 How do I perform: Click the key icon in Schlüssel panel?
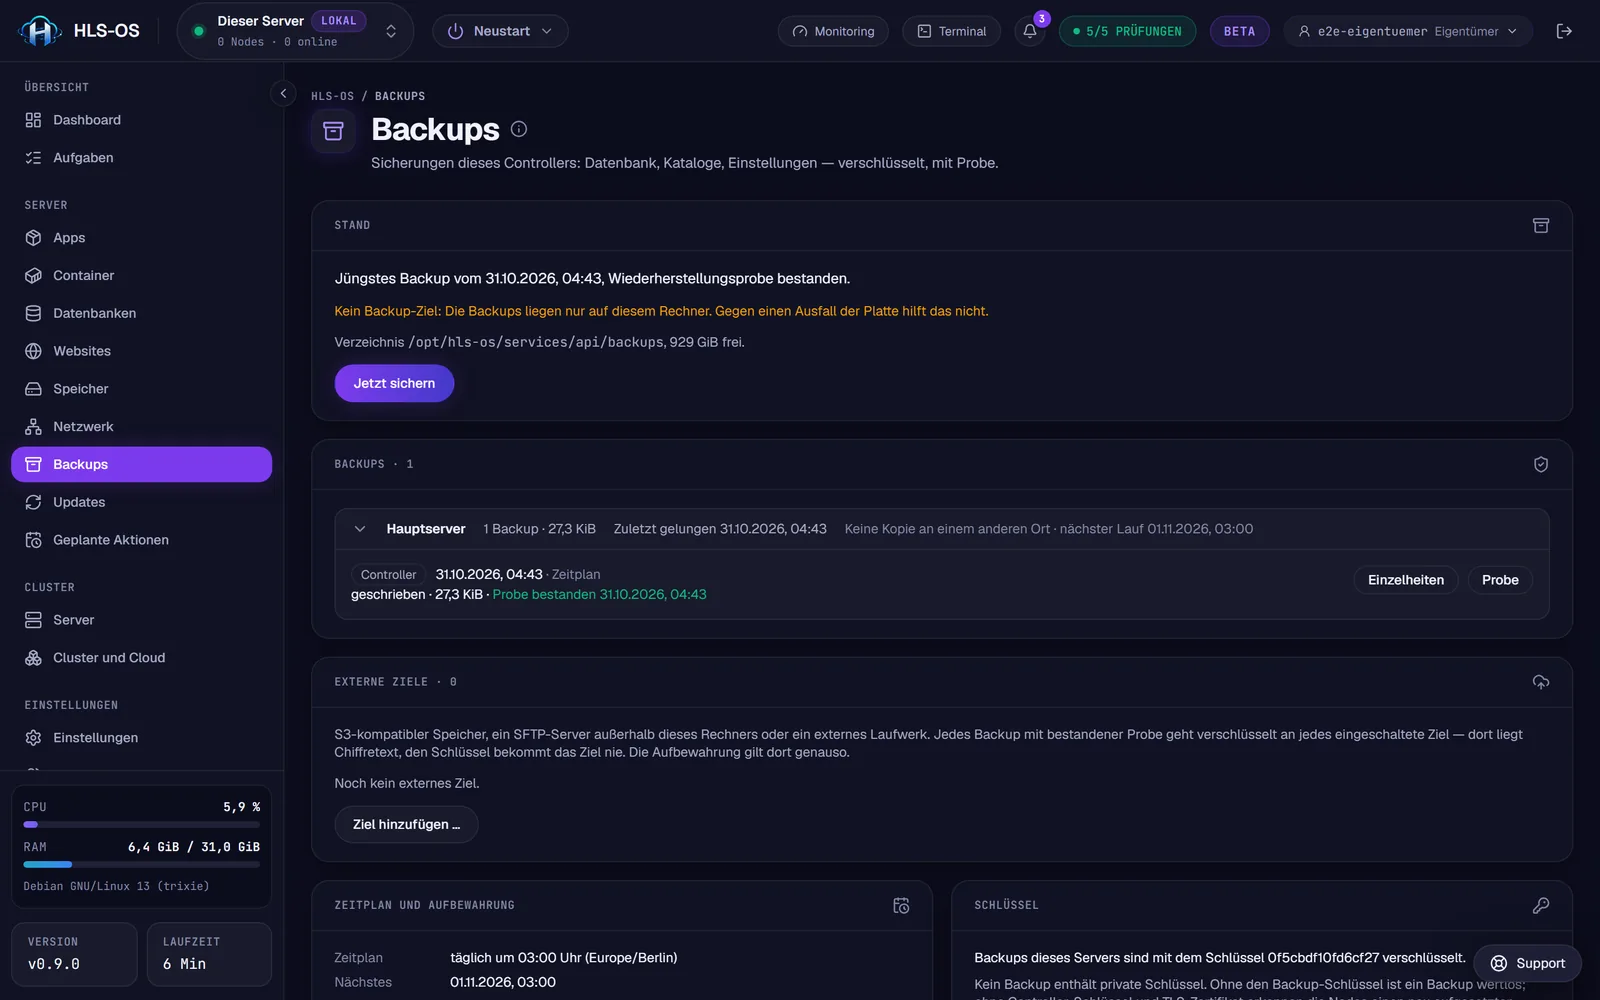tap(1541, 905)
